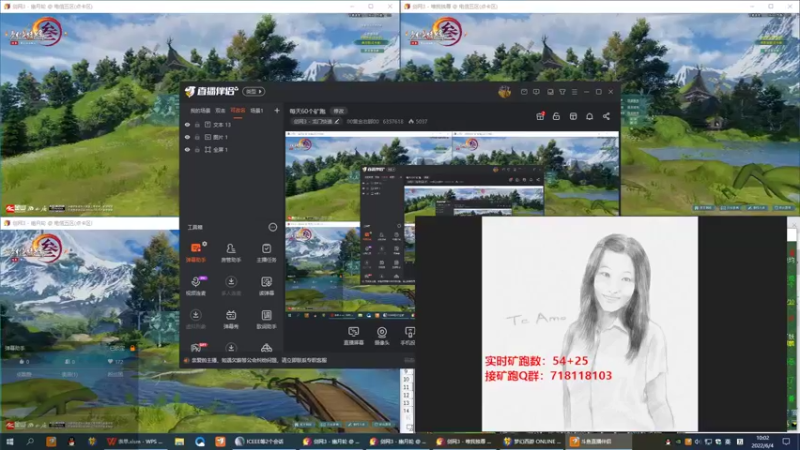Open the store icon in stream header
Viewport: 800px width, 450px height.
click(x=573, y=116)
